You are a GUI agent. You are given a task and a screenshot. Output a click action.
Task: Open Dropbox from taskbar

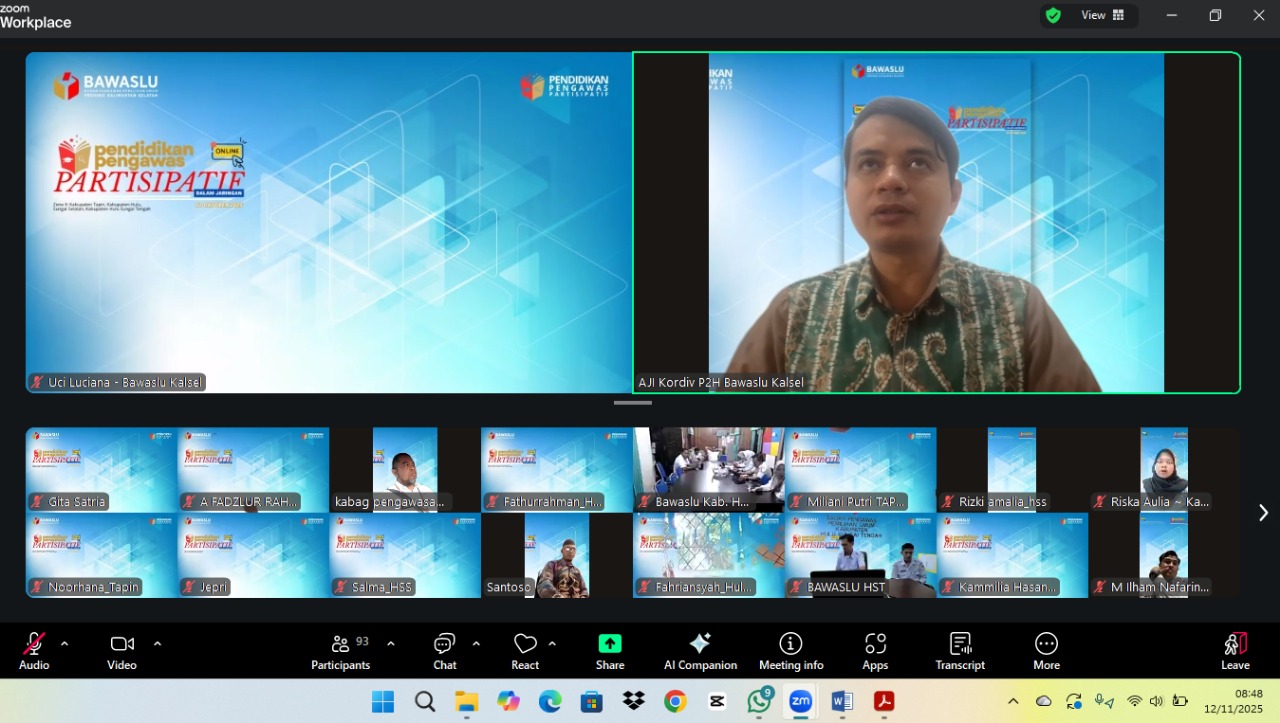(x=633, y=702)
